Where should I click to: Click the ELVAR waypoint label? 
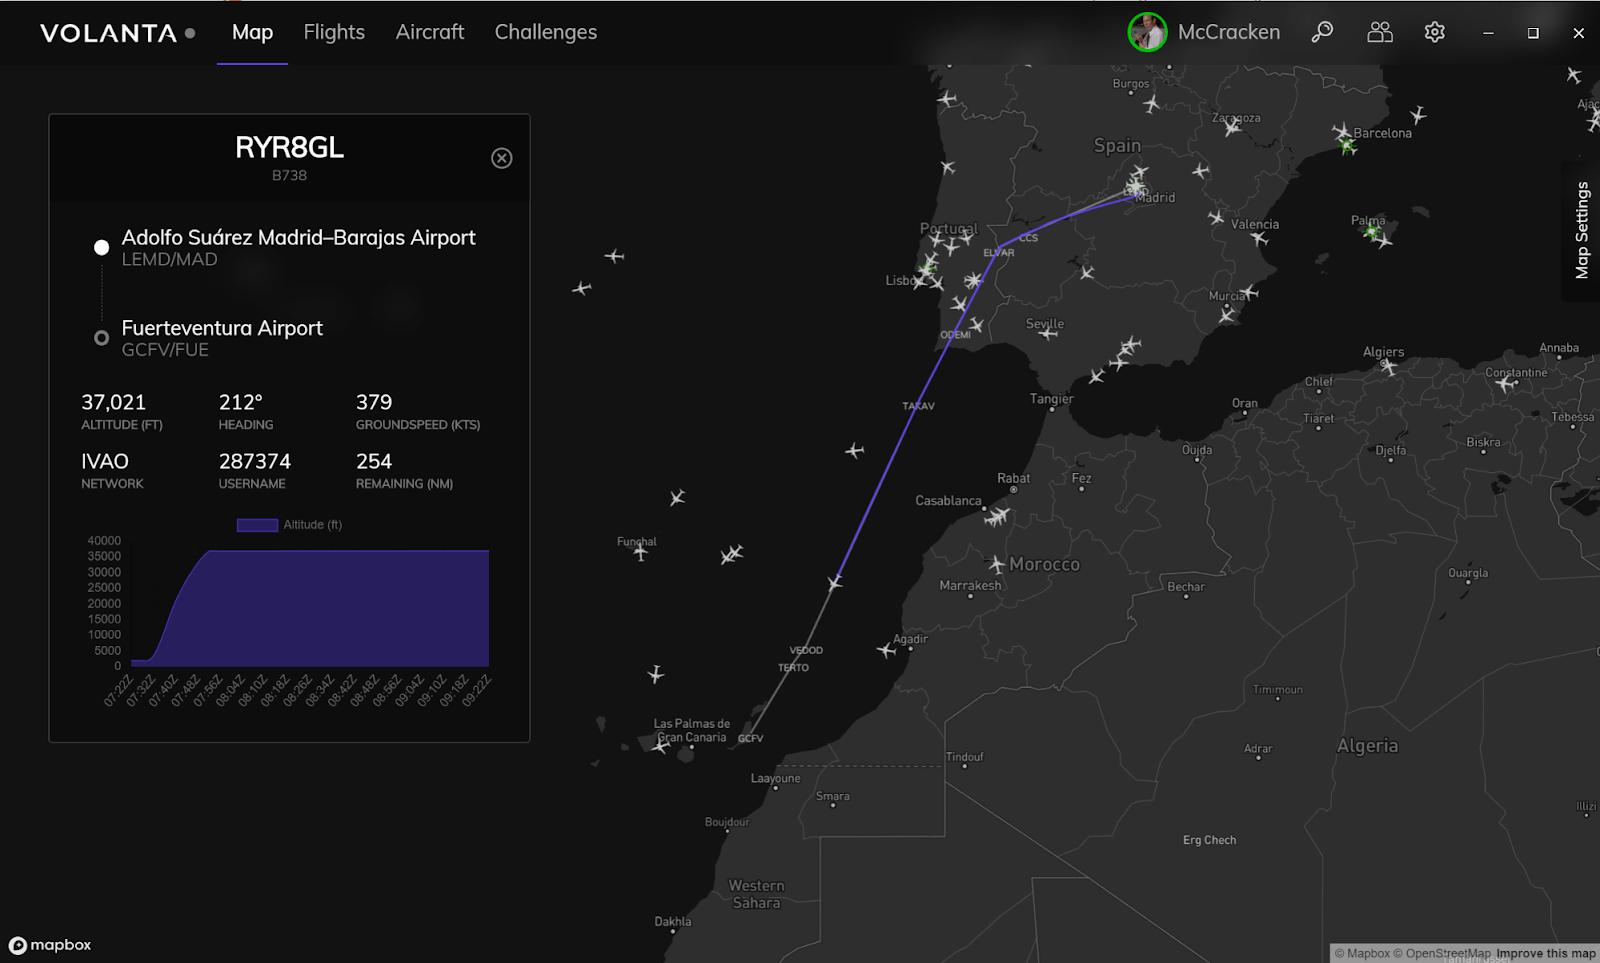click(x=999, y=253)
